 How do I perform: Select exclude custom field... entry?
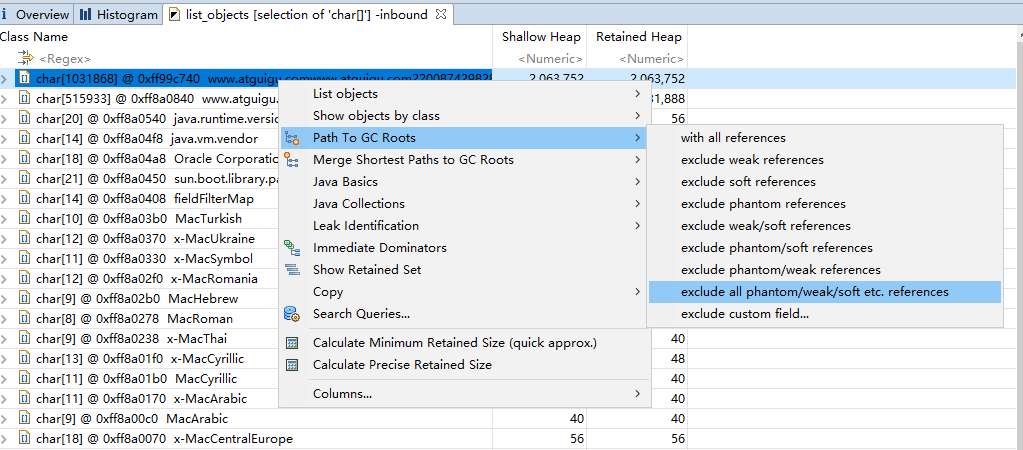pyautogui.click(x=745, y=314)
